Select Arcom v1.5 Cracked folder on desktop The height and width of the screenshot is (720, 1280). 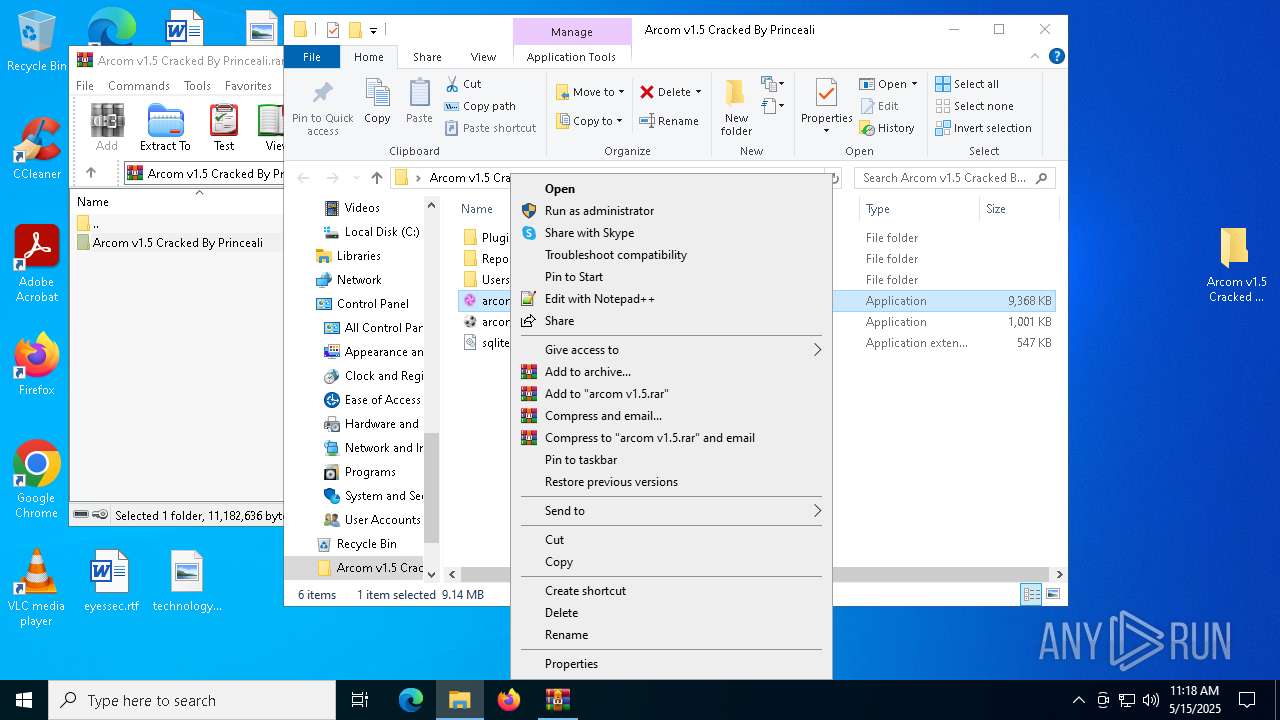pyautogui.click(x=1236, y=265)
